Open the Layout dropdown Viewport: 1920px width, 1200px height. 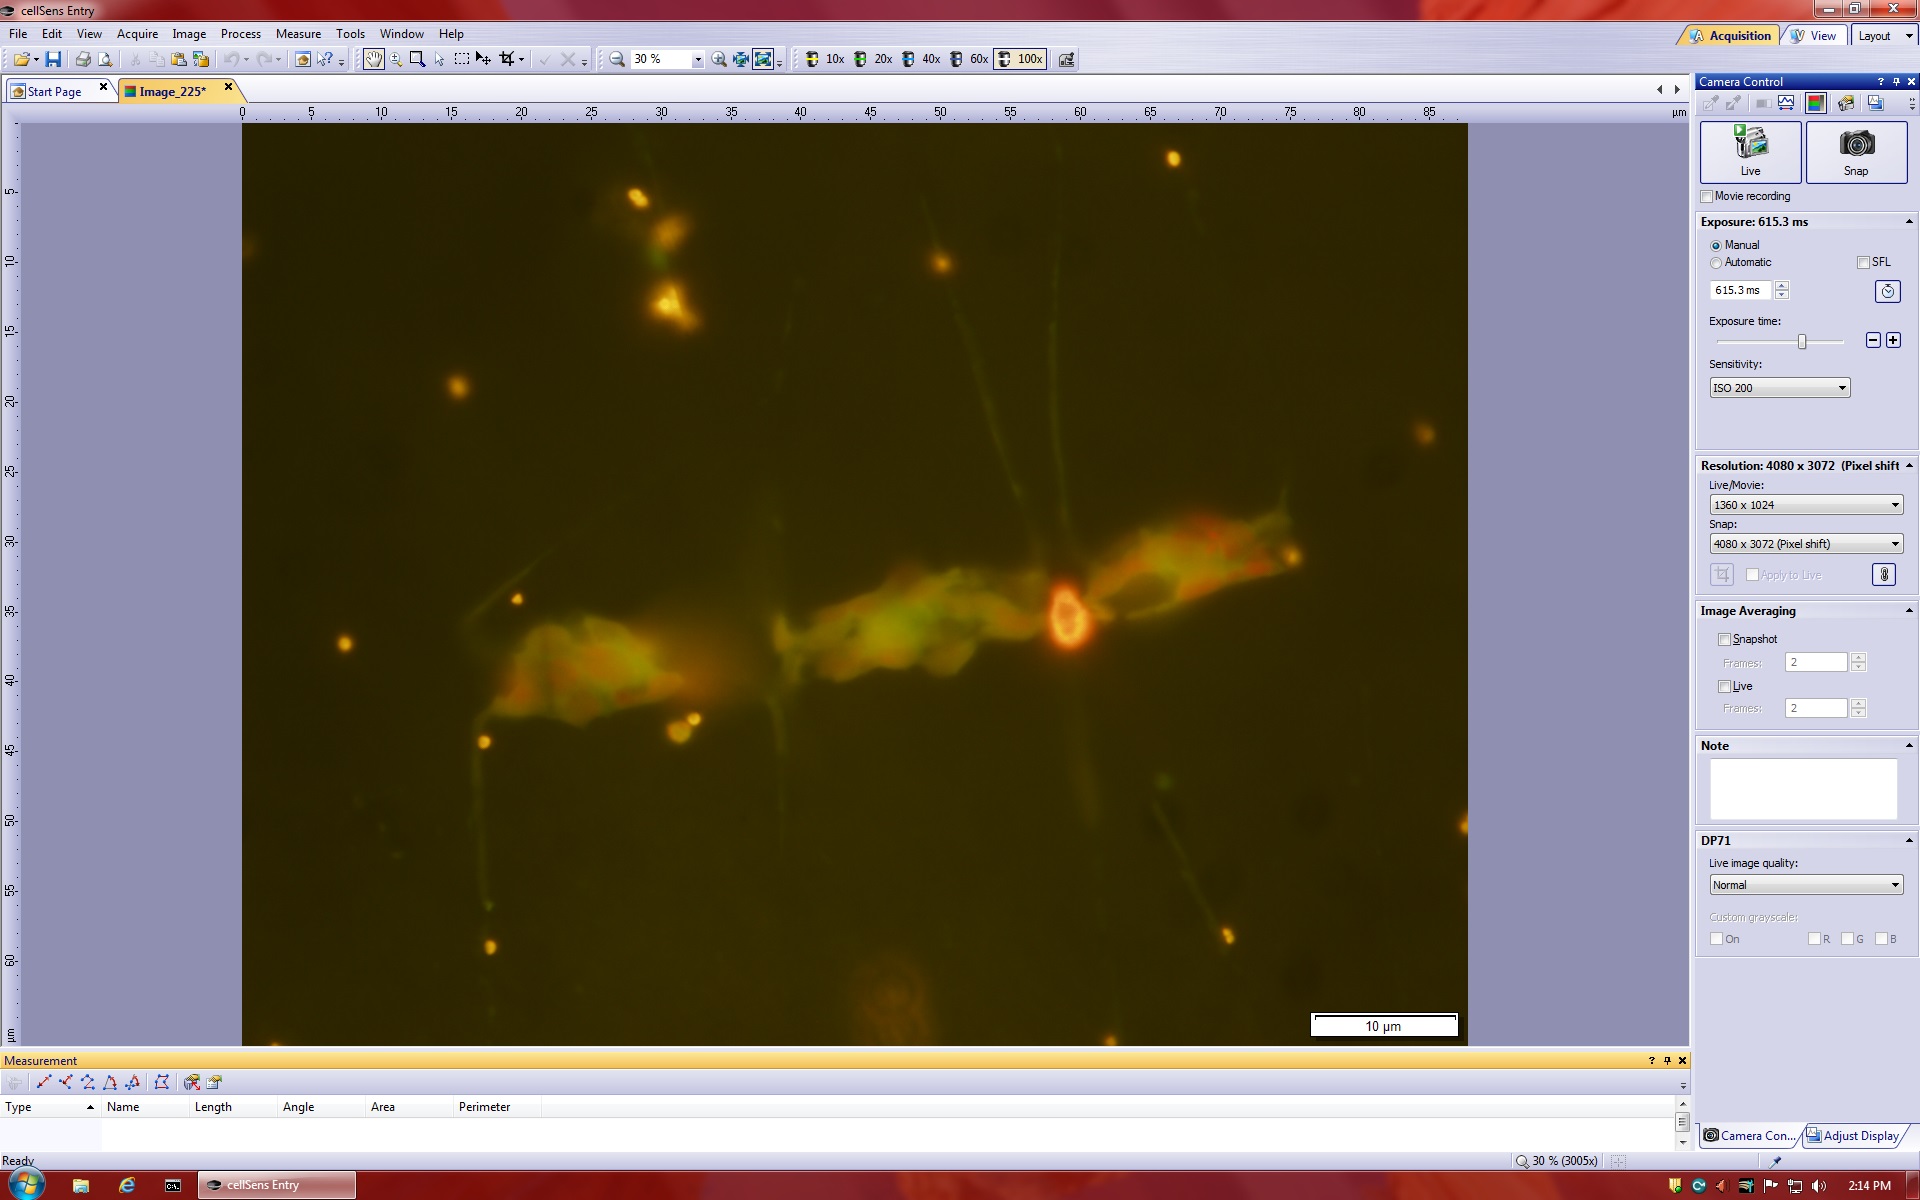click(1884, 36)
